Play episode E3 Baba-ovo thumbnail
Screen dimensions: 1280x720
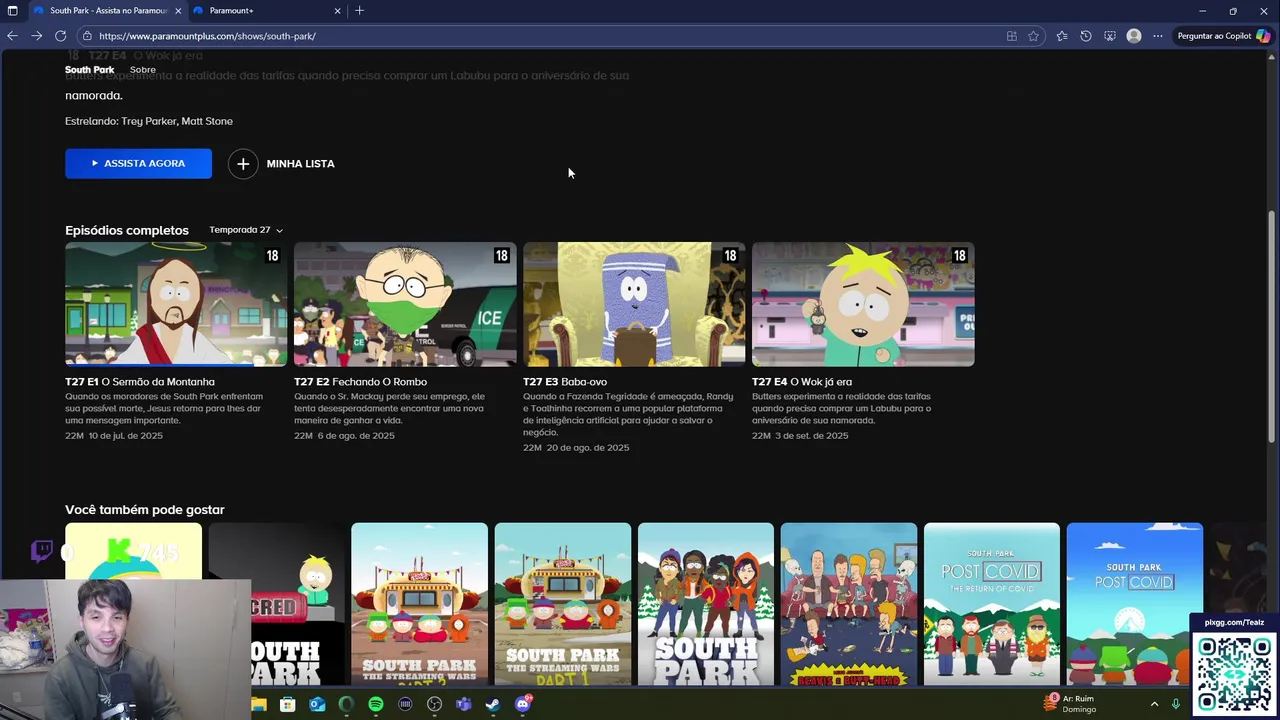point(634,304)
